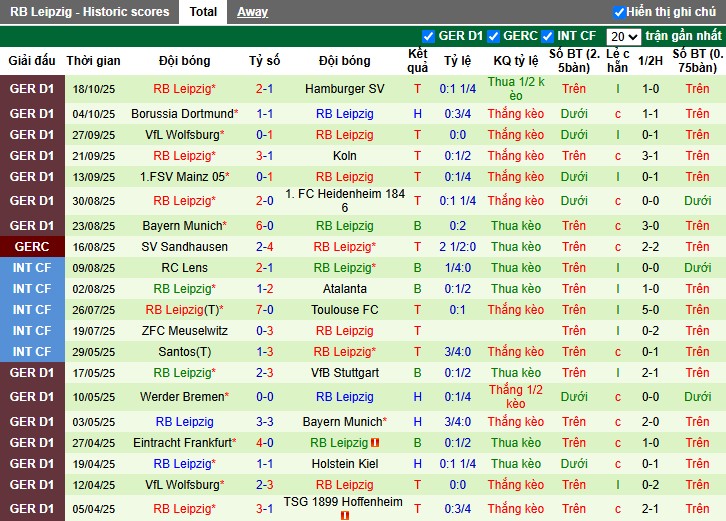Click the 3-3 score against Bayern Munich
The image size is (726, 521).
264,421
